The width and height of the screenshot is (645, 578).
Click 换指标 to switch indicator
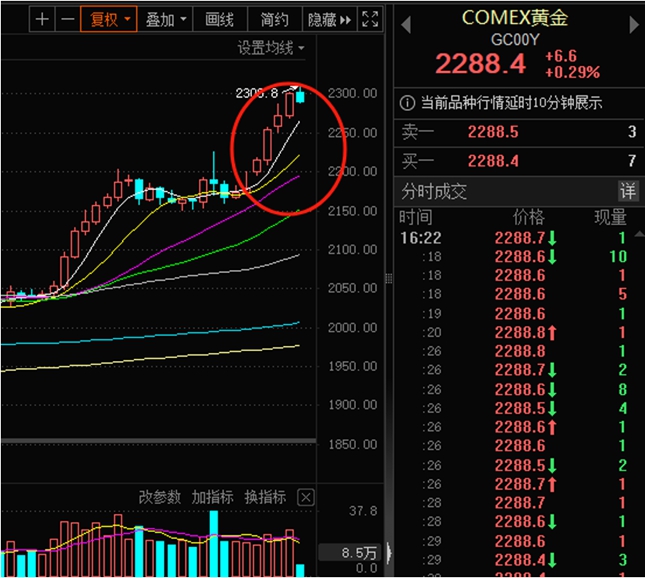click(265, 497)
